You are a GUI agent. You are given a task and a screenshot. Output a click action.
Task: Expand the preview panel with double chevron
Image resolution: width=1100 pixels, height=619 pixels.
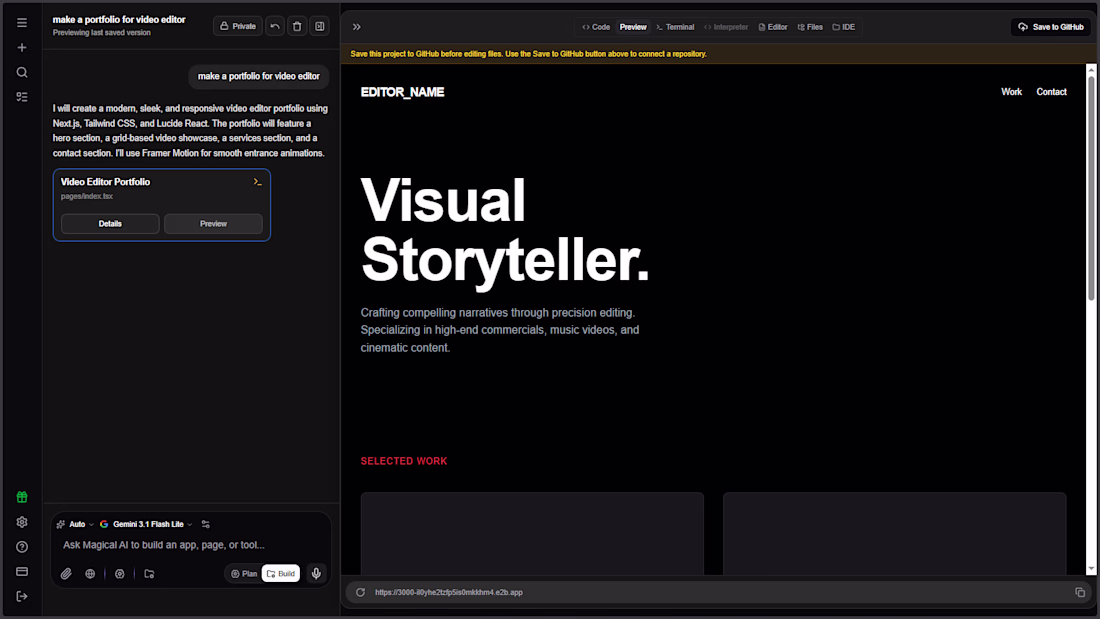[356, 27]
